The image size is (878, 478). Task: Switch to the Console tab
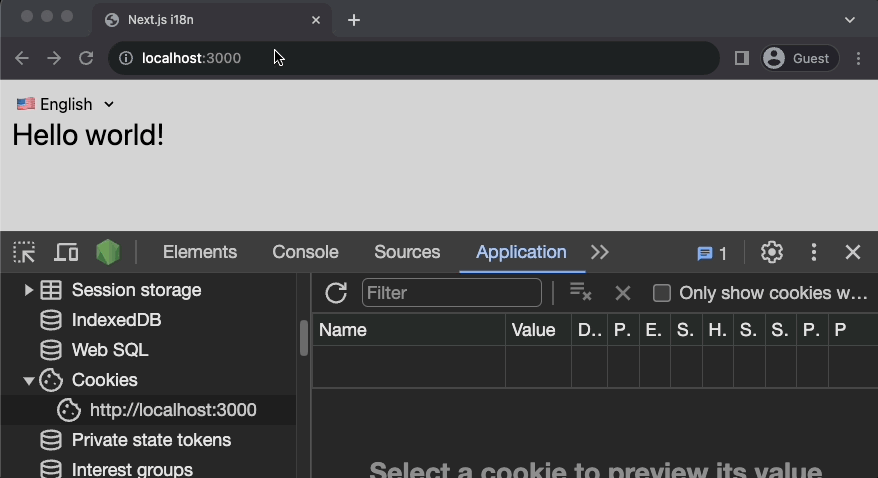[x=305, y=252]
